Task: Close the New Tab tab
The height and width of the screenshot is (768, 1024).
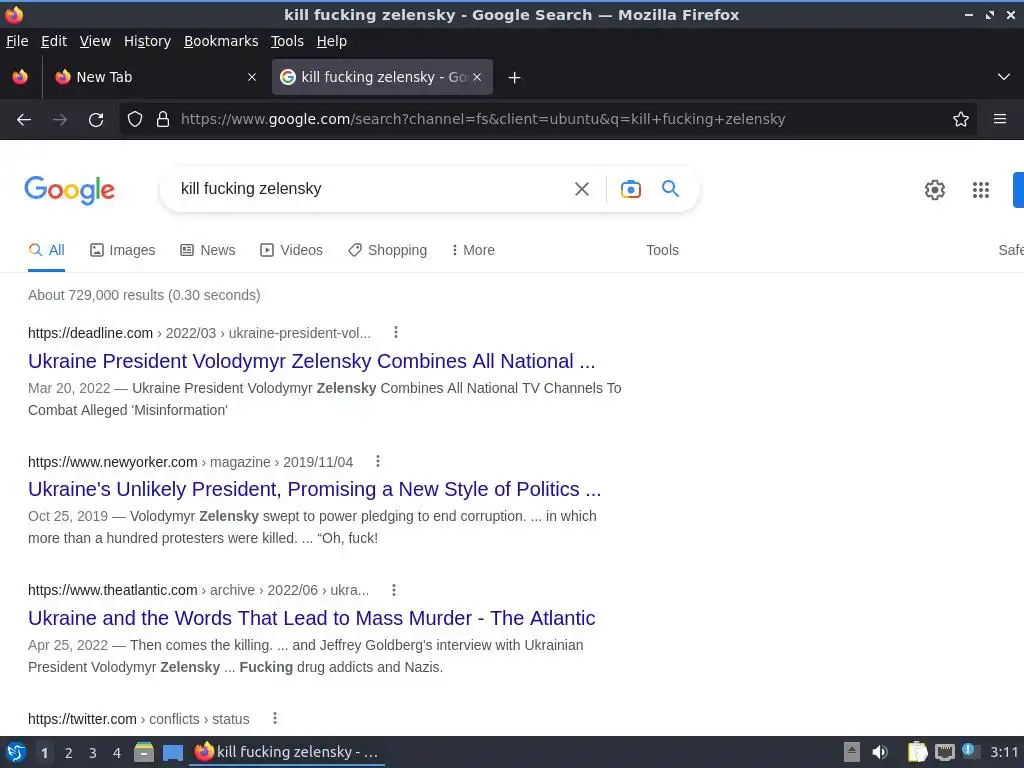Action: point(251,77)
